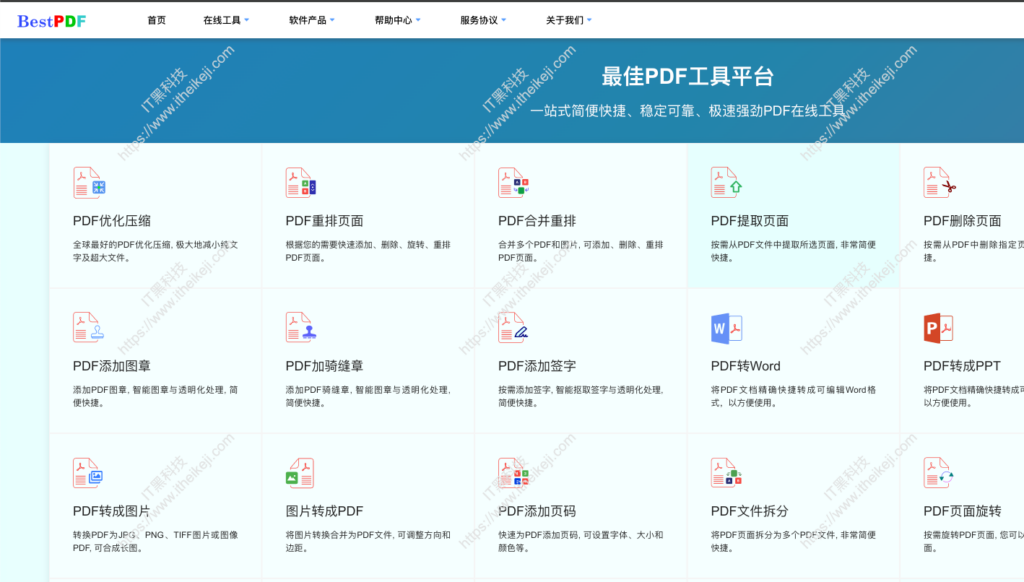
Task: Open the PDF合并重排 tool icon
Action: (x=512, y=182)
